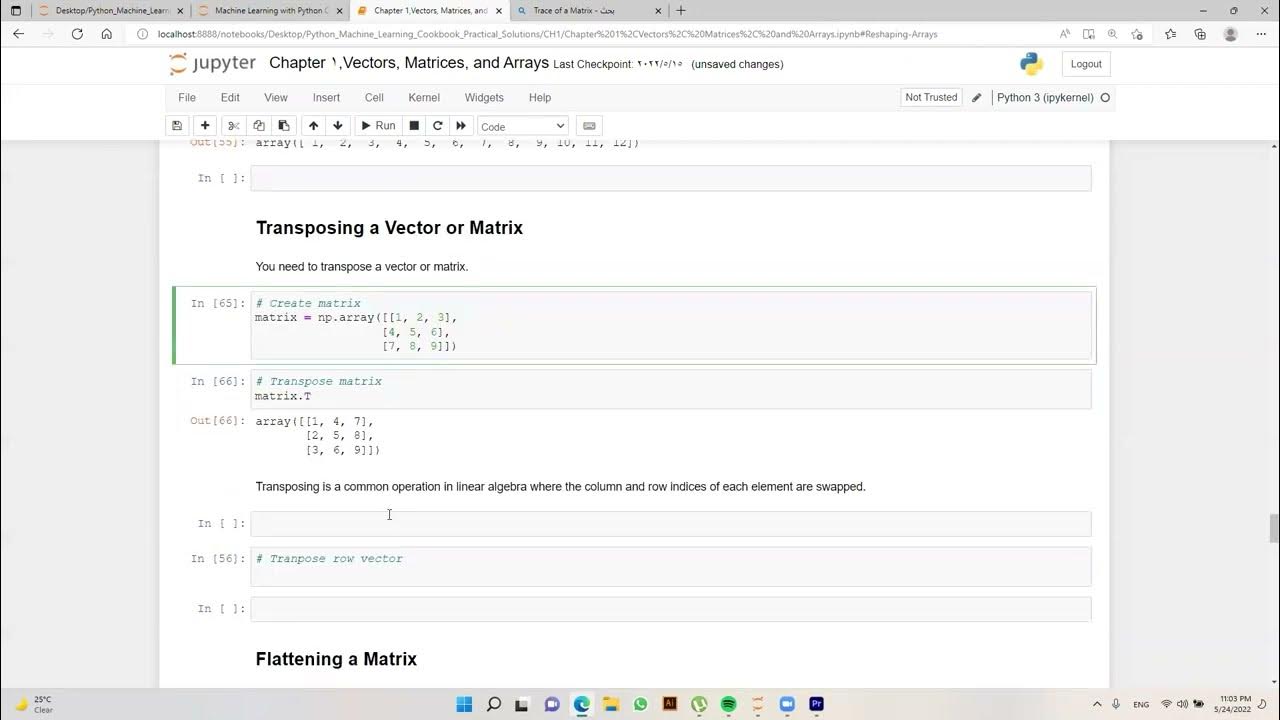1280x720 pixels.
Task: Open taskbar search magnifier
Action: click(494, 704)
